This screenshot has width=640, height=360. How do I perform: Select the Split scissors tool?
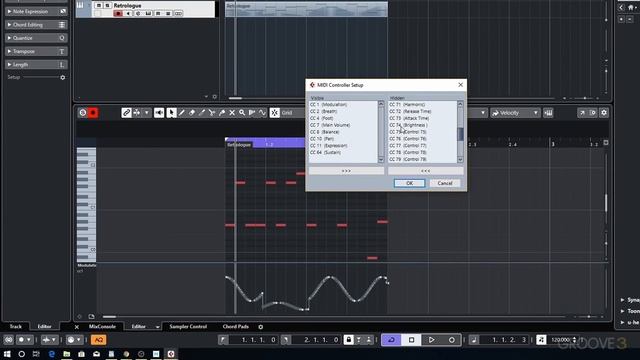pos(212,113)
